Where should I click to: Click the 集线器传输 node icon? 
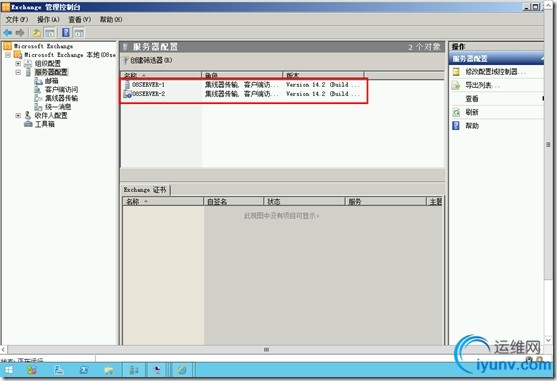(38, 98)
